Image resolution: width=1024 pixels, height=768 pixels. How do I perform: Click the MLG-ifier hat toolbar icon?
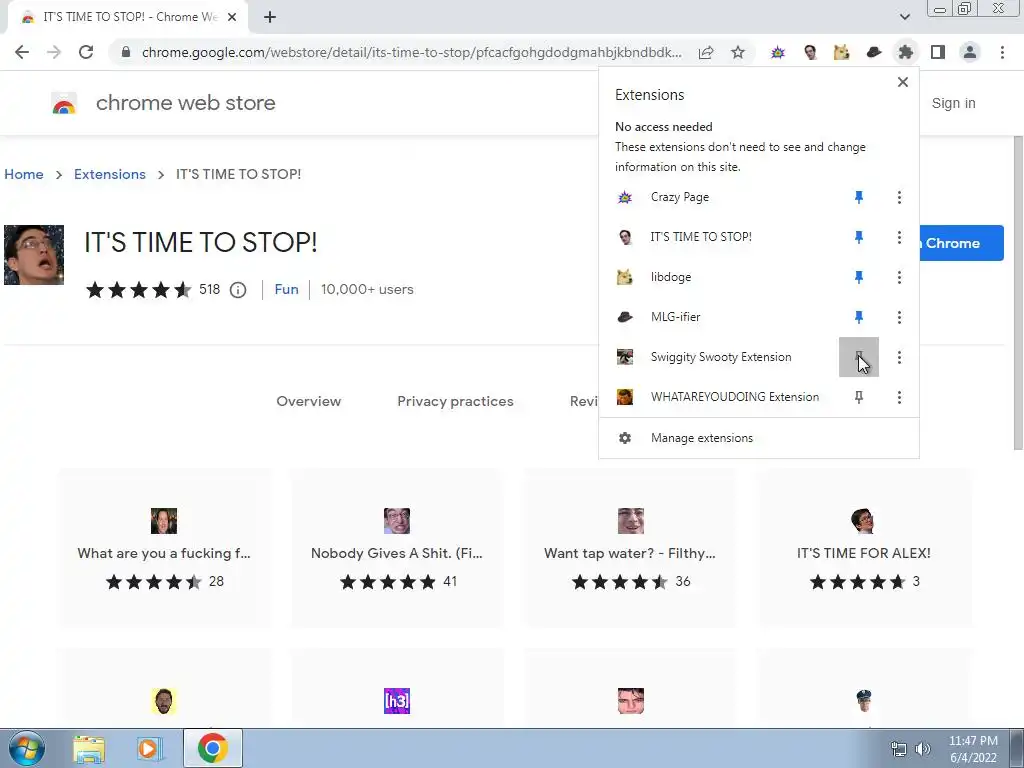pos(874,52)
